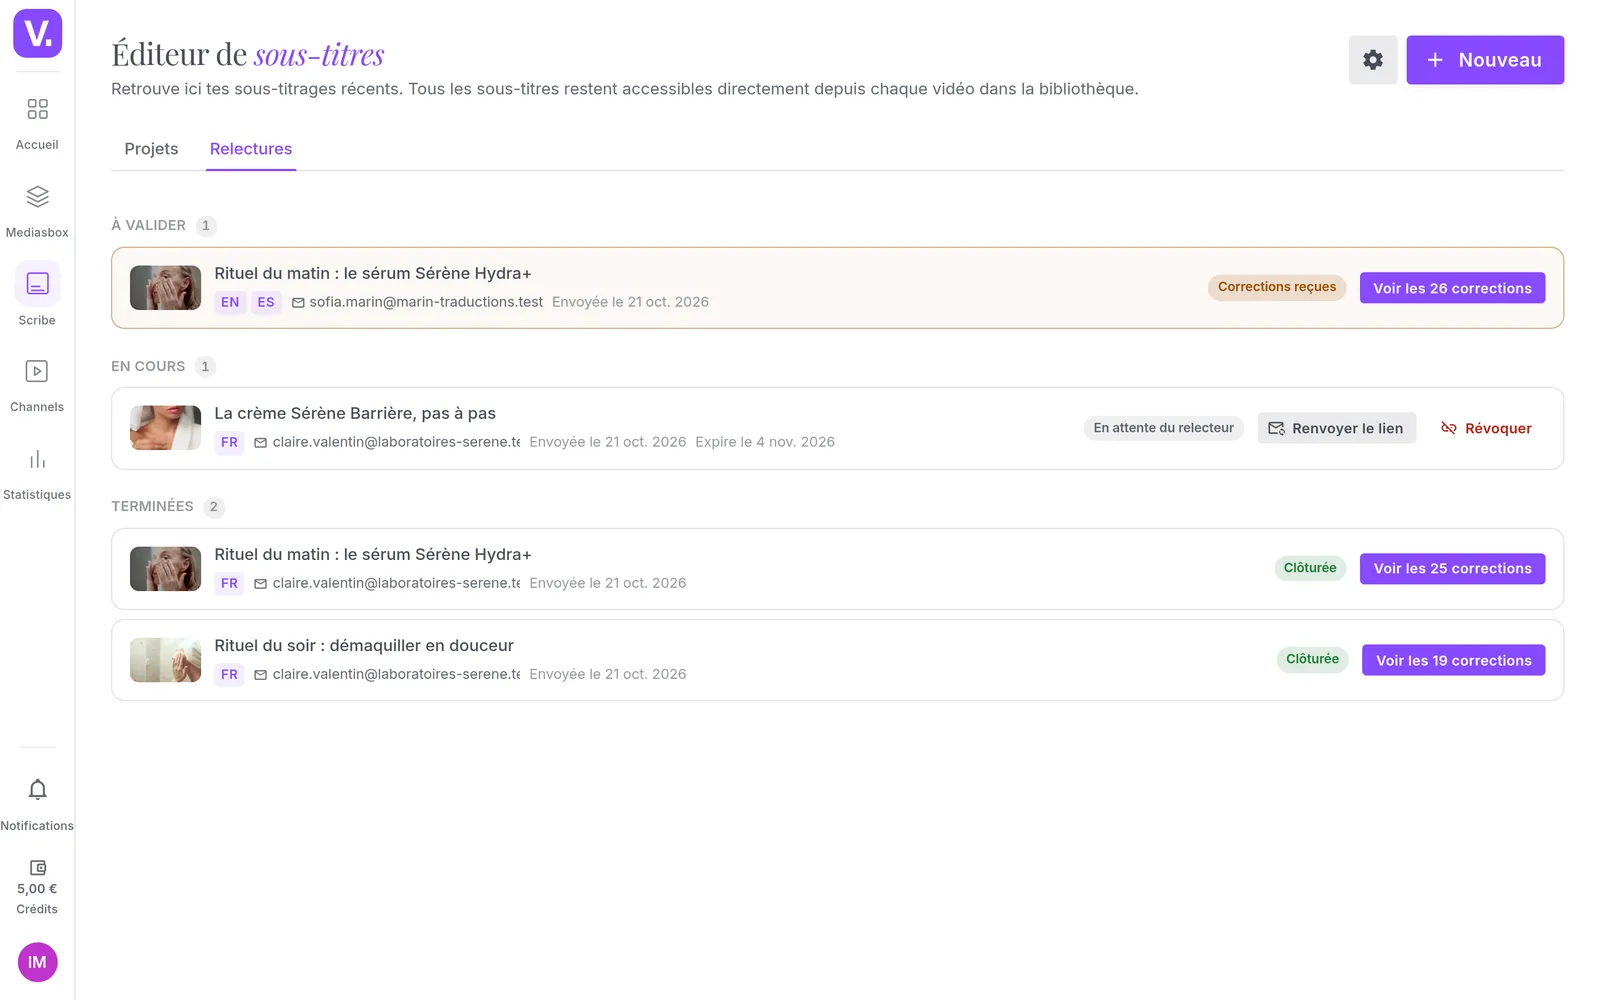
Task: Click the envelope icon before sofia.marin email
Action: (x=298, y=302)
